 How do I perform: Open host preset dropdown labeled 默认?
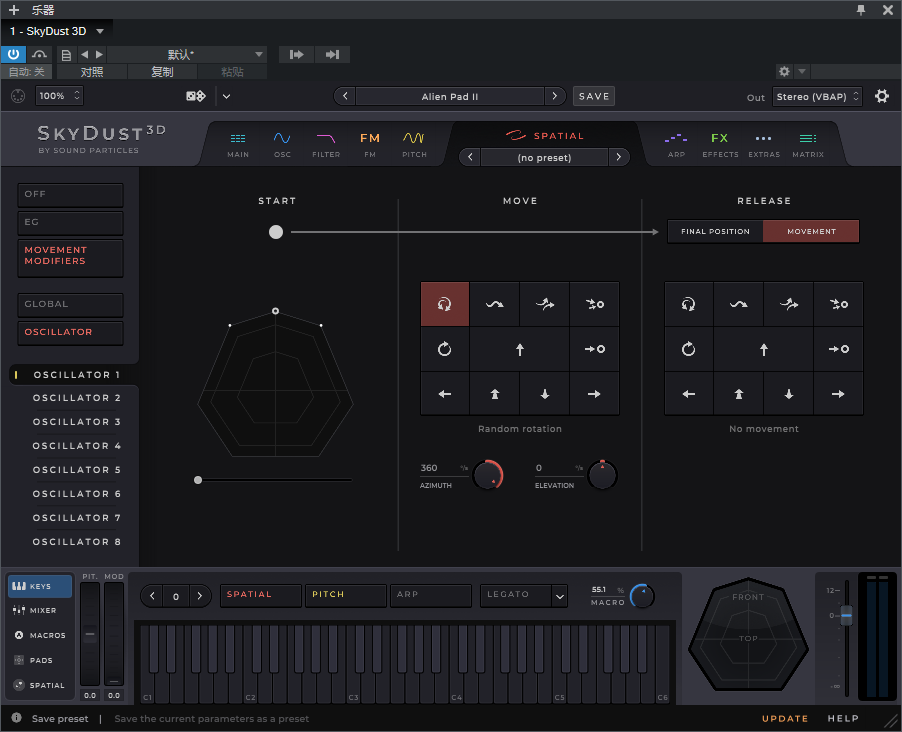click(187, 55)
